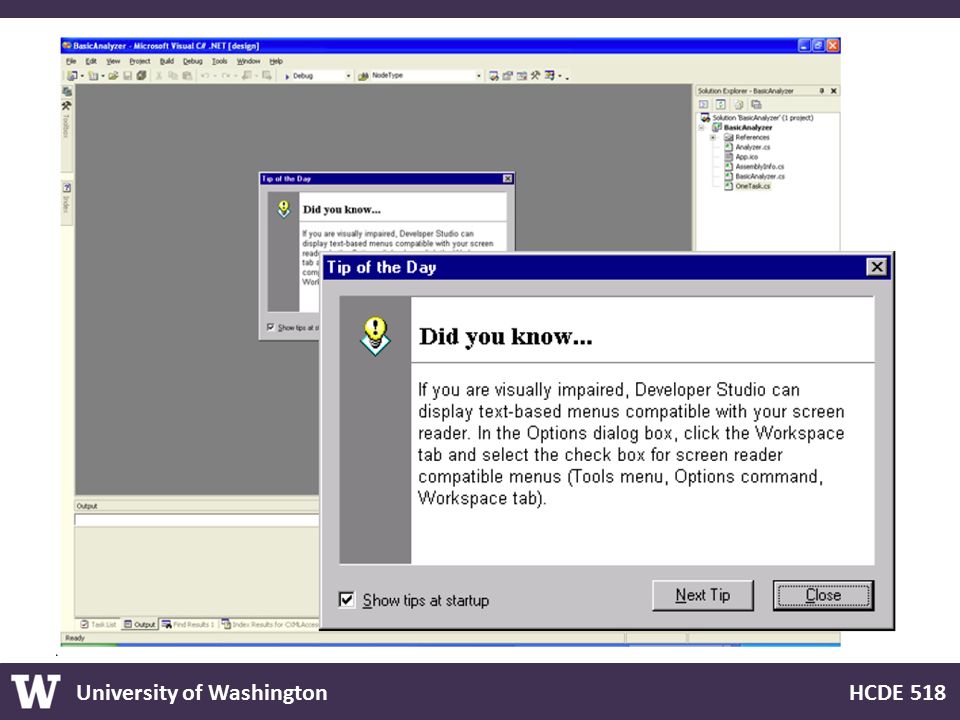Screen dimensions: 960x720
Task: Switch to the Task List tab
Action: tap(99, 624)
